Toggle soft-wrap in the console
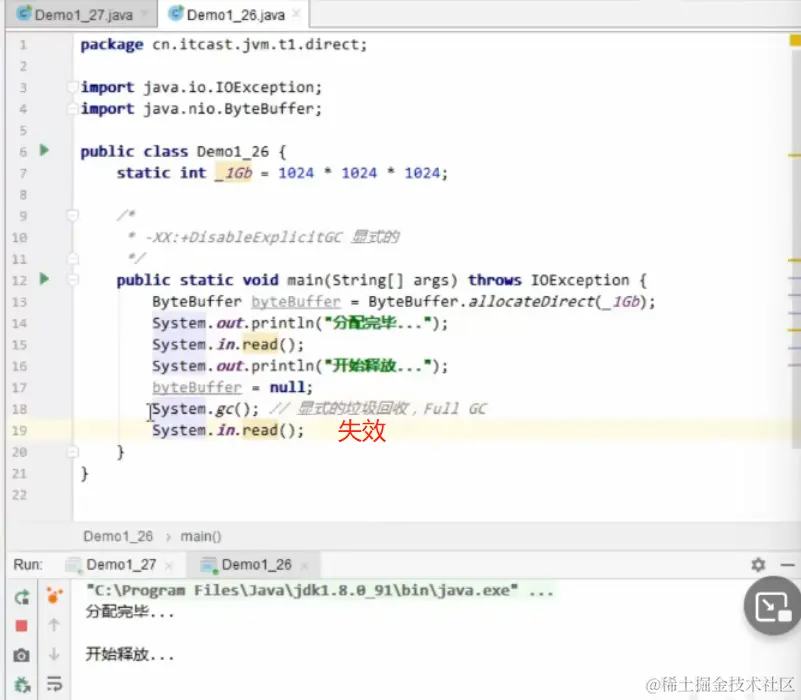This screenshot has height=700, width=801. click(54, 684)
